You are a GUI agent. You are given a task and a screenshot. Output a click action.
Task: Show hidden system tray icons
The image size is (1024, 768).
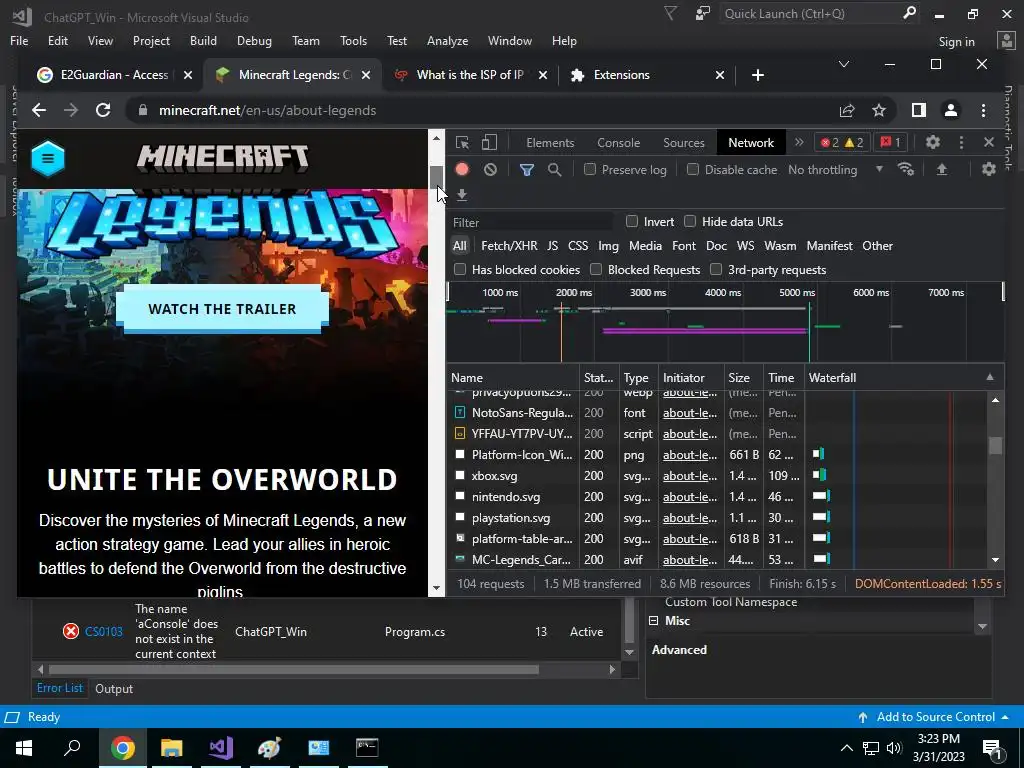pyautogui.click(x=846, y=748)
